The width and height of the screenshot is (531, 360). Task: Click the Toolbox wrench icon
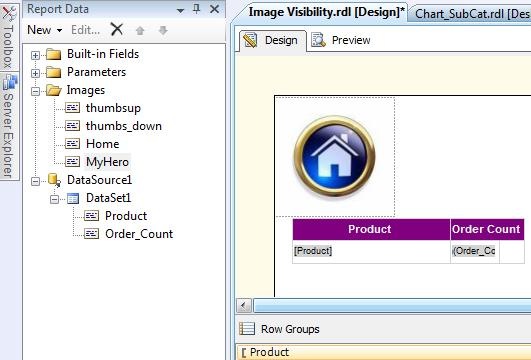coord(9,13)
